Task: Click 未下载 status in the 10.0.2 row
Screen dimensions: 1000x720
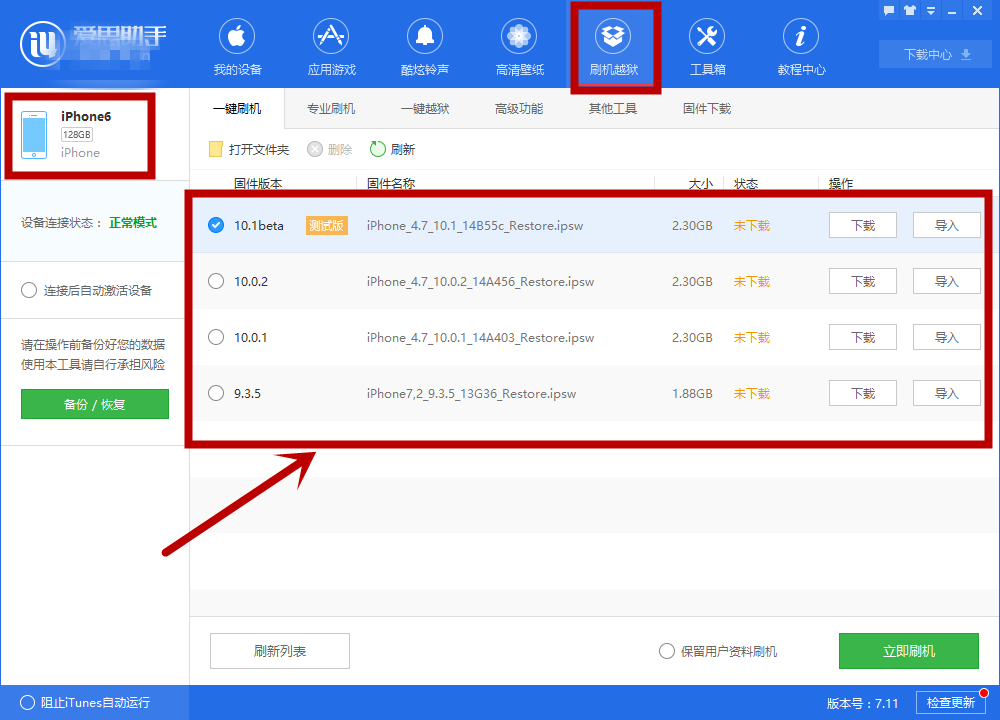Action: [752, 281]
